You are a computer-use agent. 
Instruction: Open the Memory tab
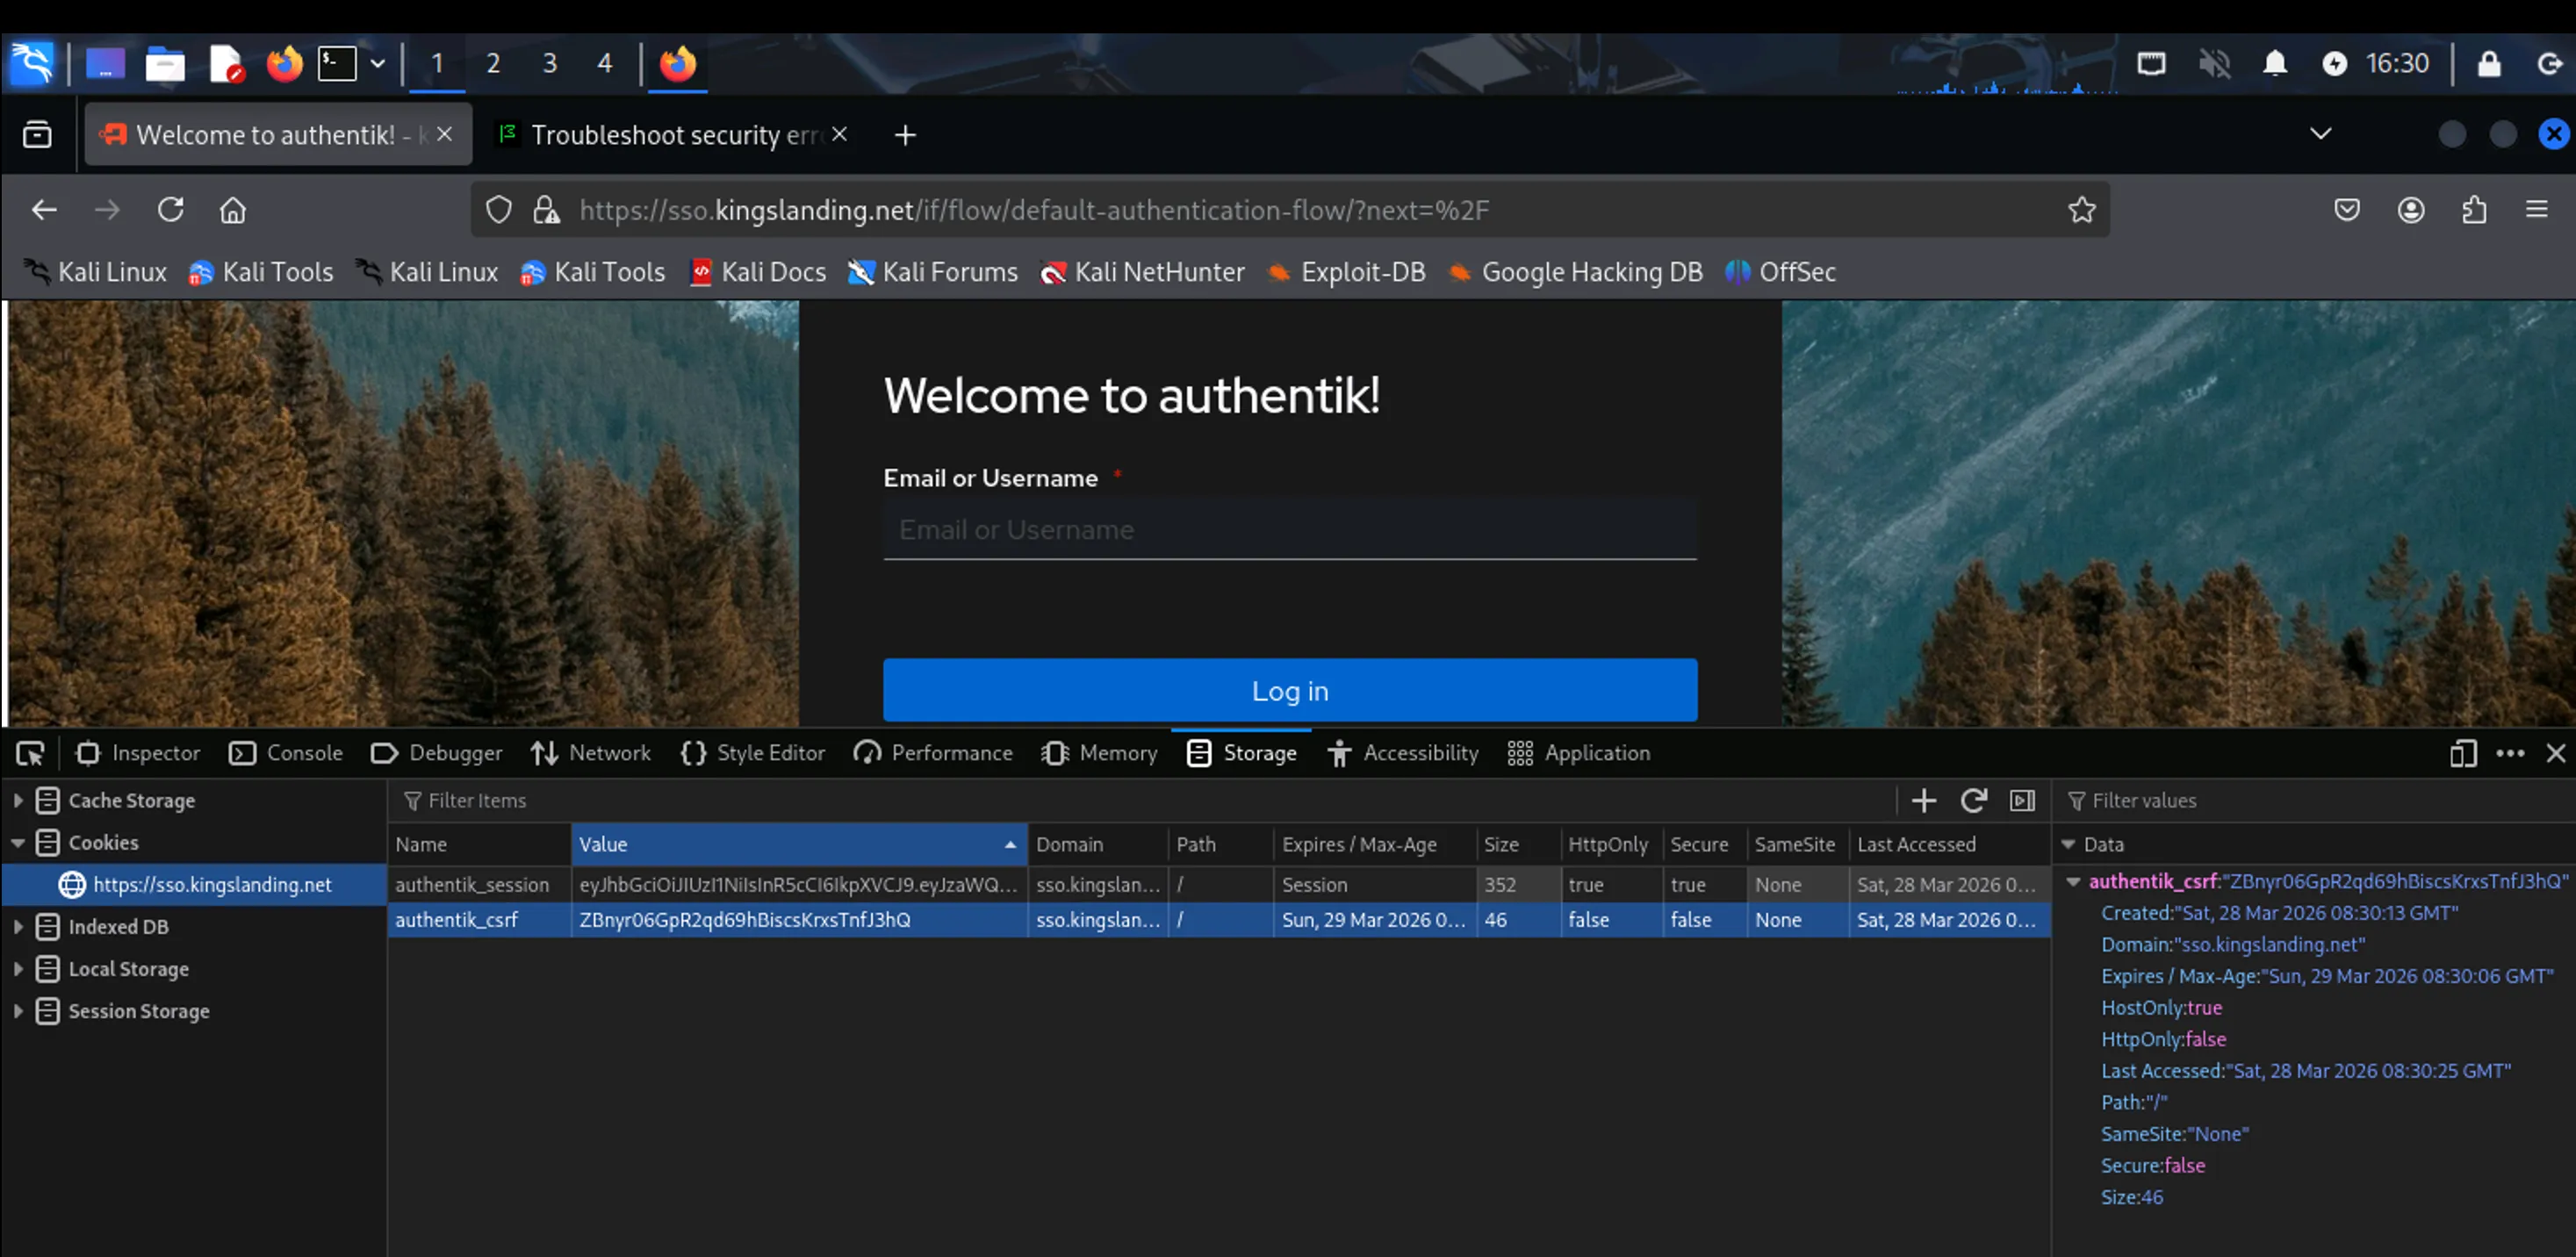coord(1099,753)
